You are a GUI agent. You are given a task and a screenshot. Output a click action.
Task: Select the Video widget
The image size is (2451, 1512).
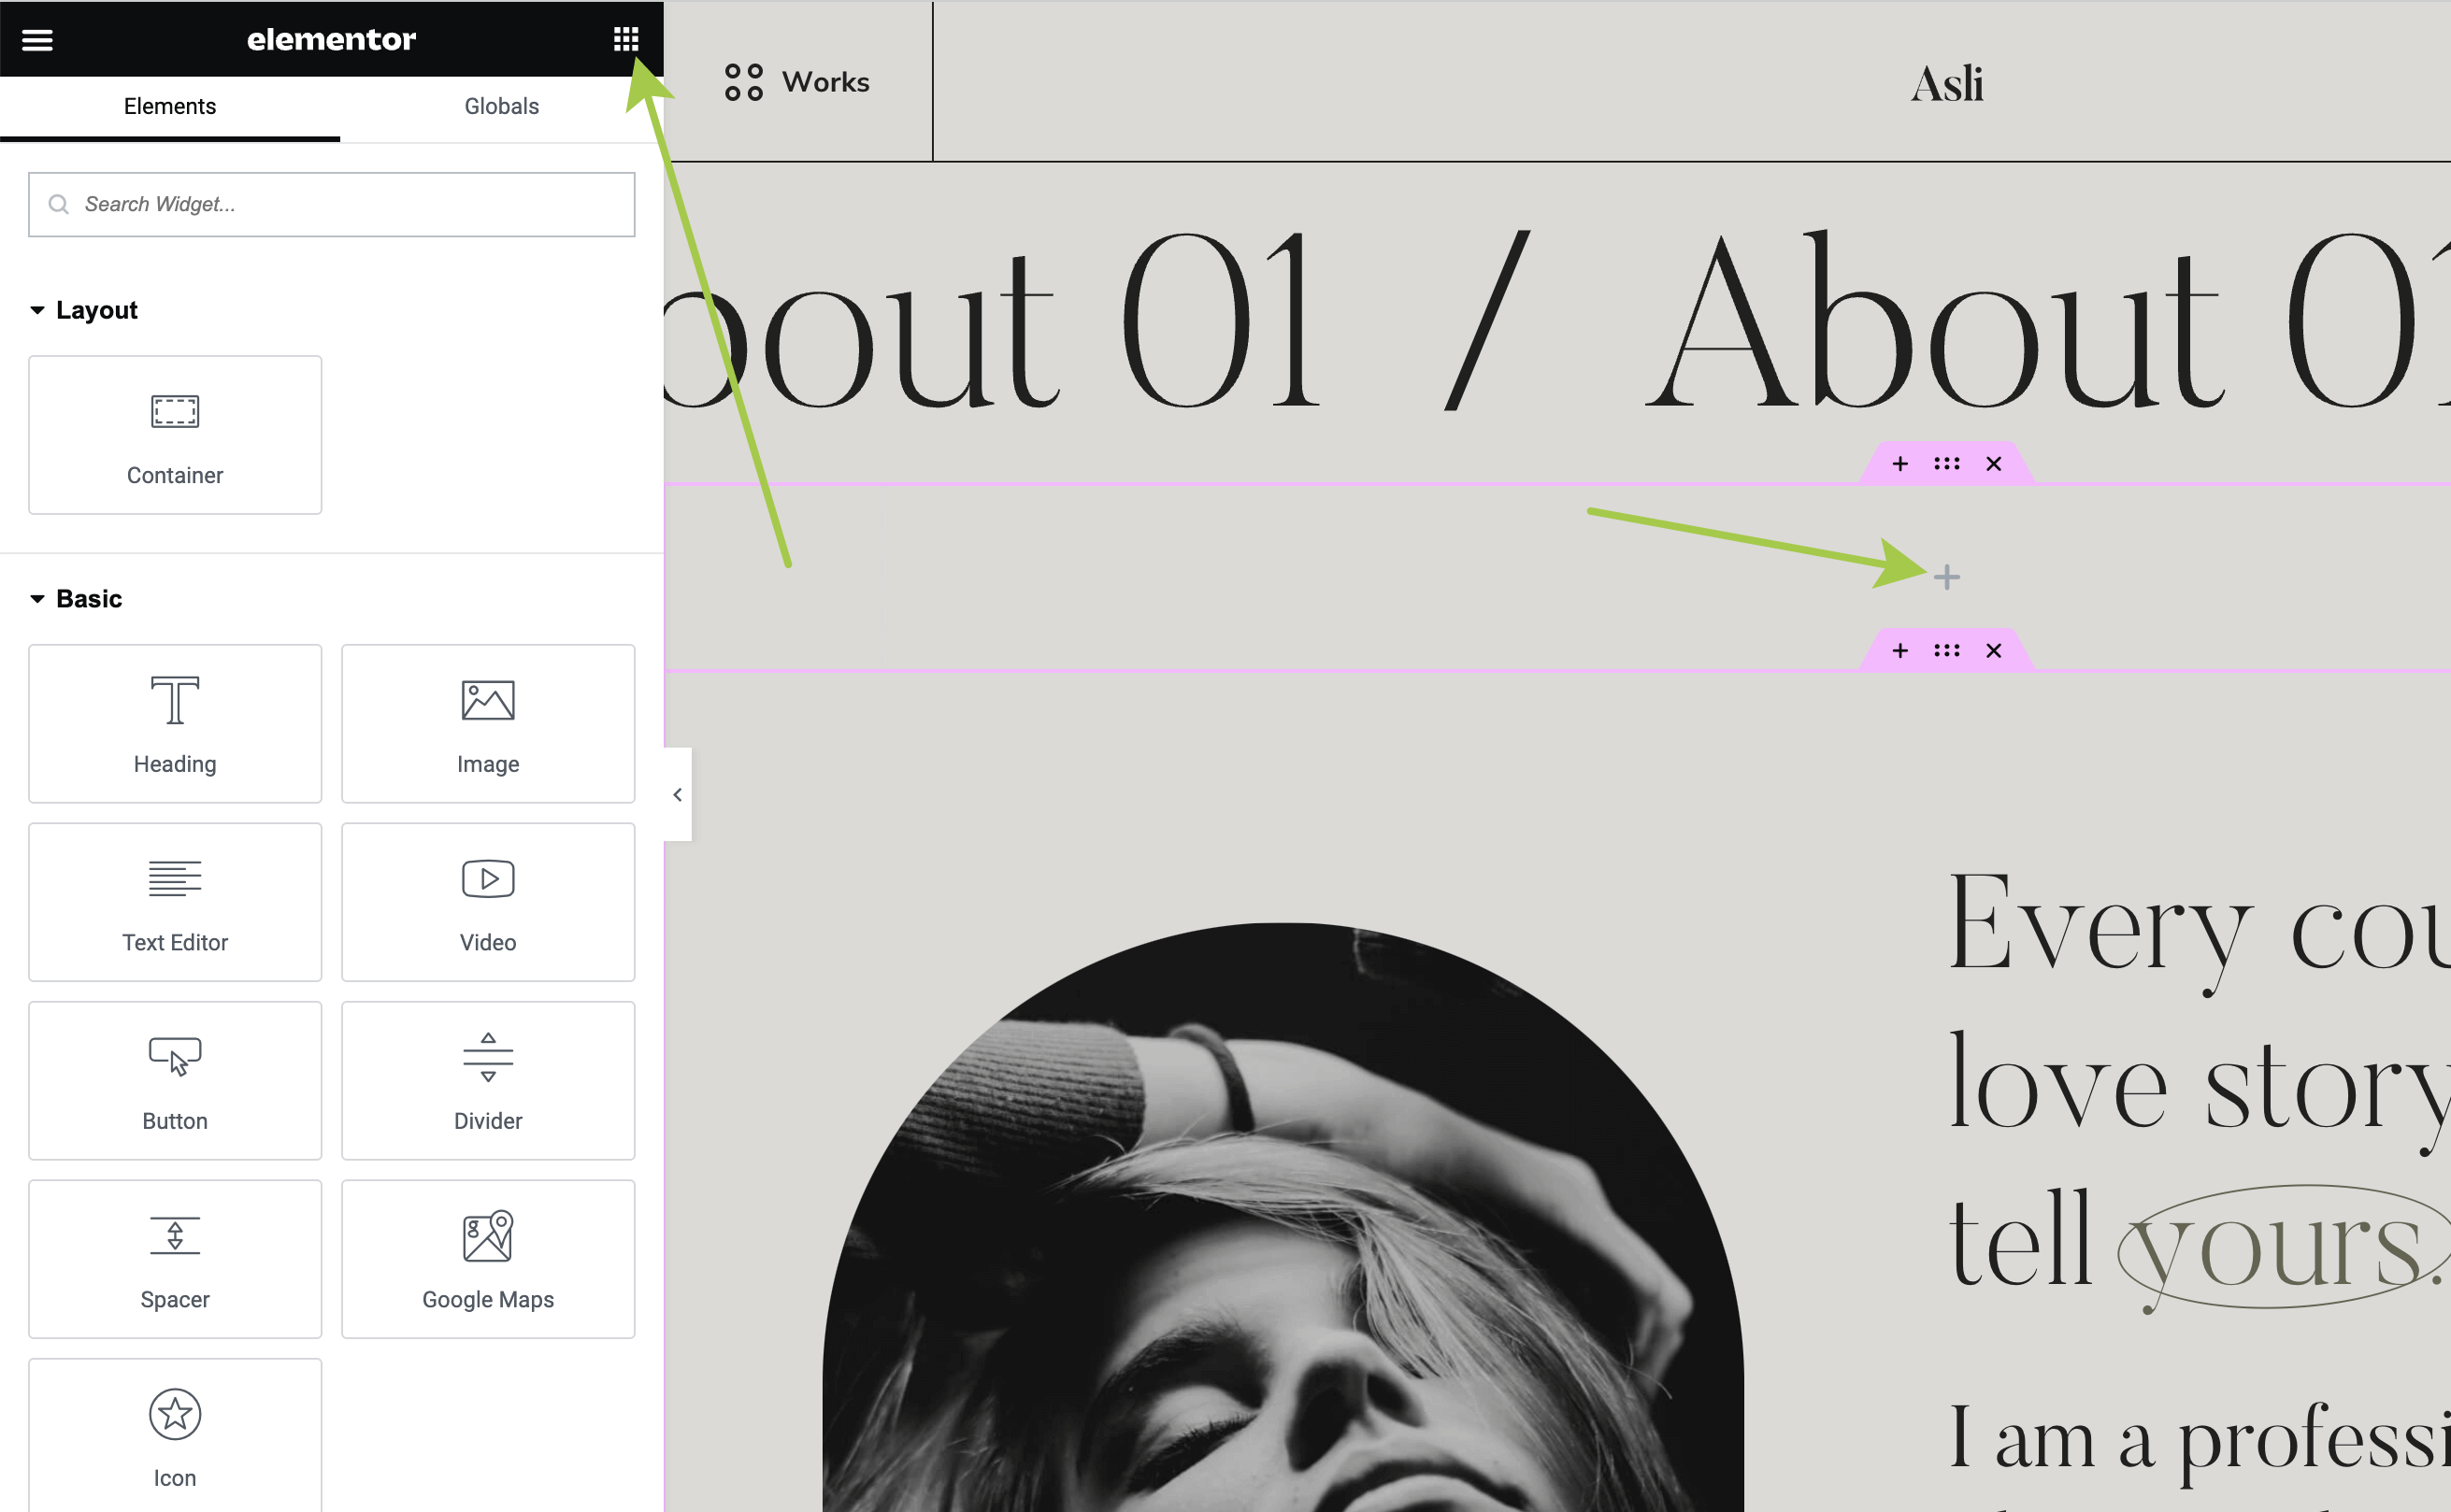coord(488,902)
